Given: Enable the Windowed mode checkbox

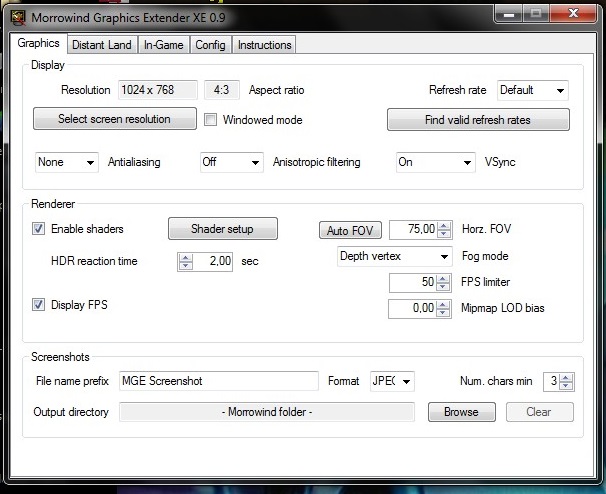Looking at the screenshot, I should (211, 120).
